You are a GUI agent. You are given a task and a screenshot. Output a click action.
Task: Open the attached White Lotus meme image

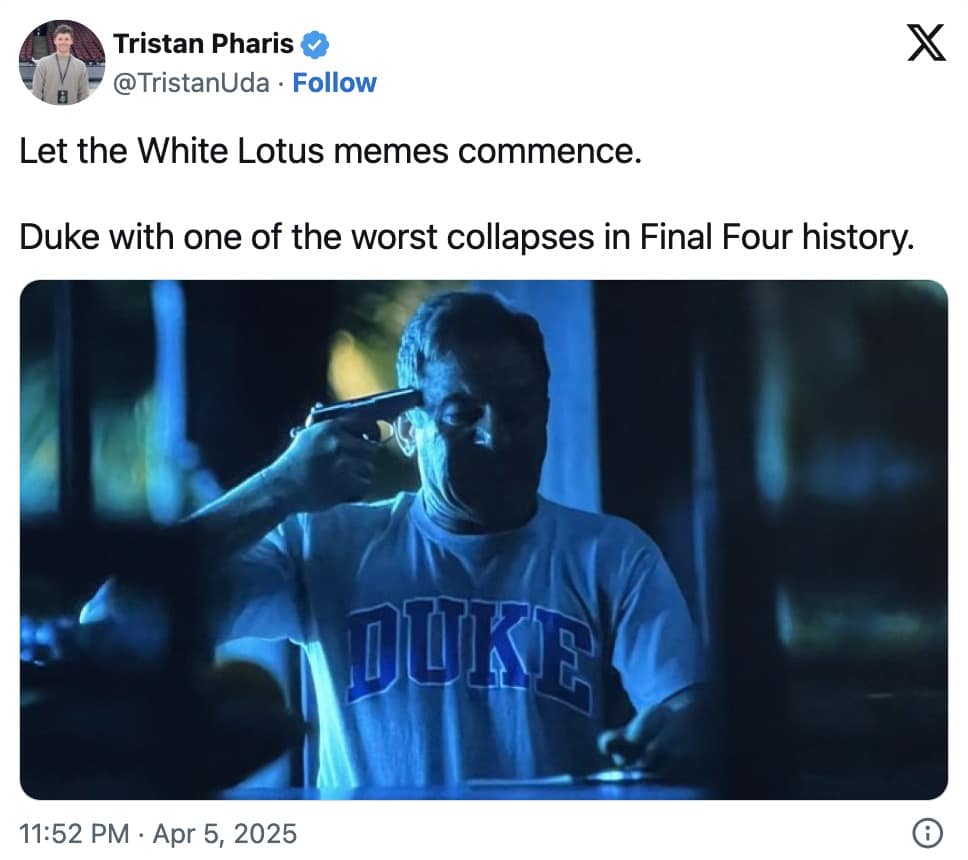pos(483,540)
